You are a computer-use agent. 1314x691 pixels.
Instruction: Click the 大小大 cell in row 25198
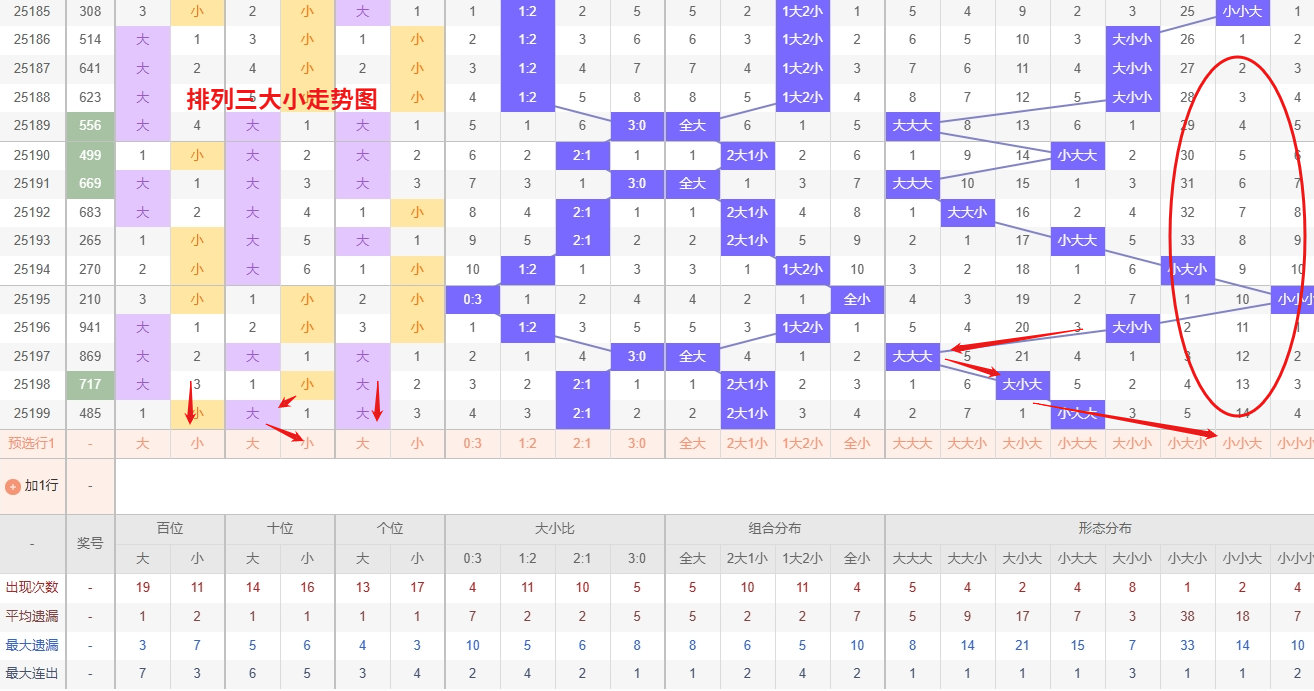(1022, 385)
